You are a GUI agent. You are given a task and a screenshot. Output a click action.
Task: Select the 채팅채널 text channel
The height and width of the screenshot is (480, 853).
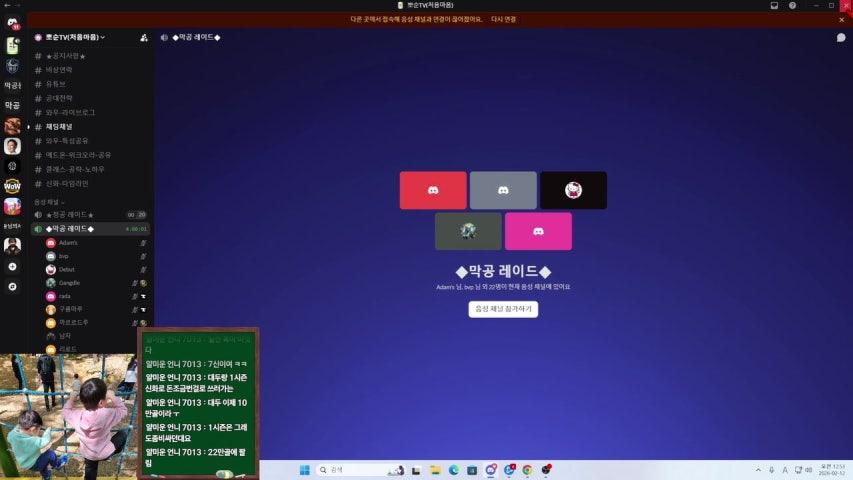[x=60, y=127]
